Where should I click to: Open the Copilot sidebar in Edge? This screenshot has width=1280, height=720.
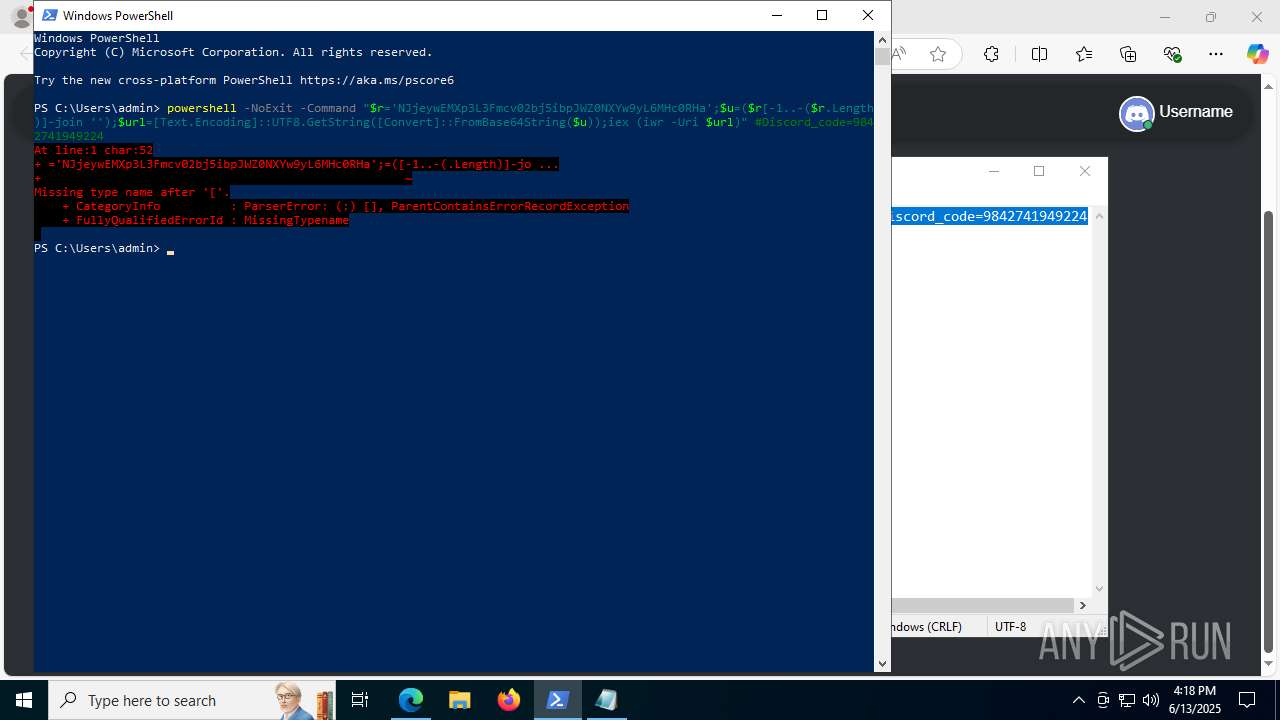point(1257,54)
